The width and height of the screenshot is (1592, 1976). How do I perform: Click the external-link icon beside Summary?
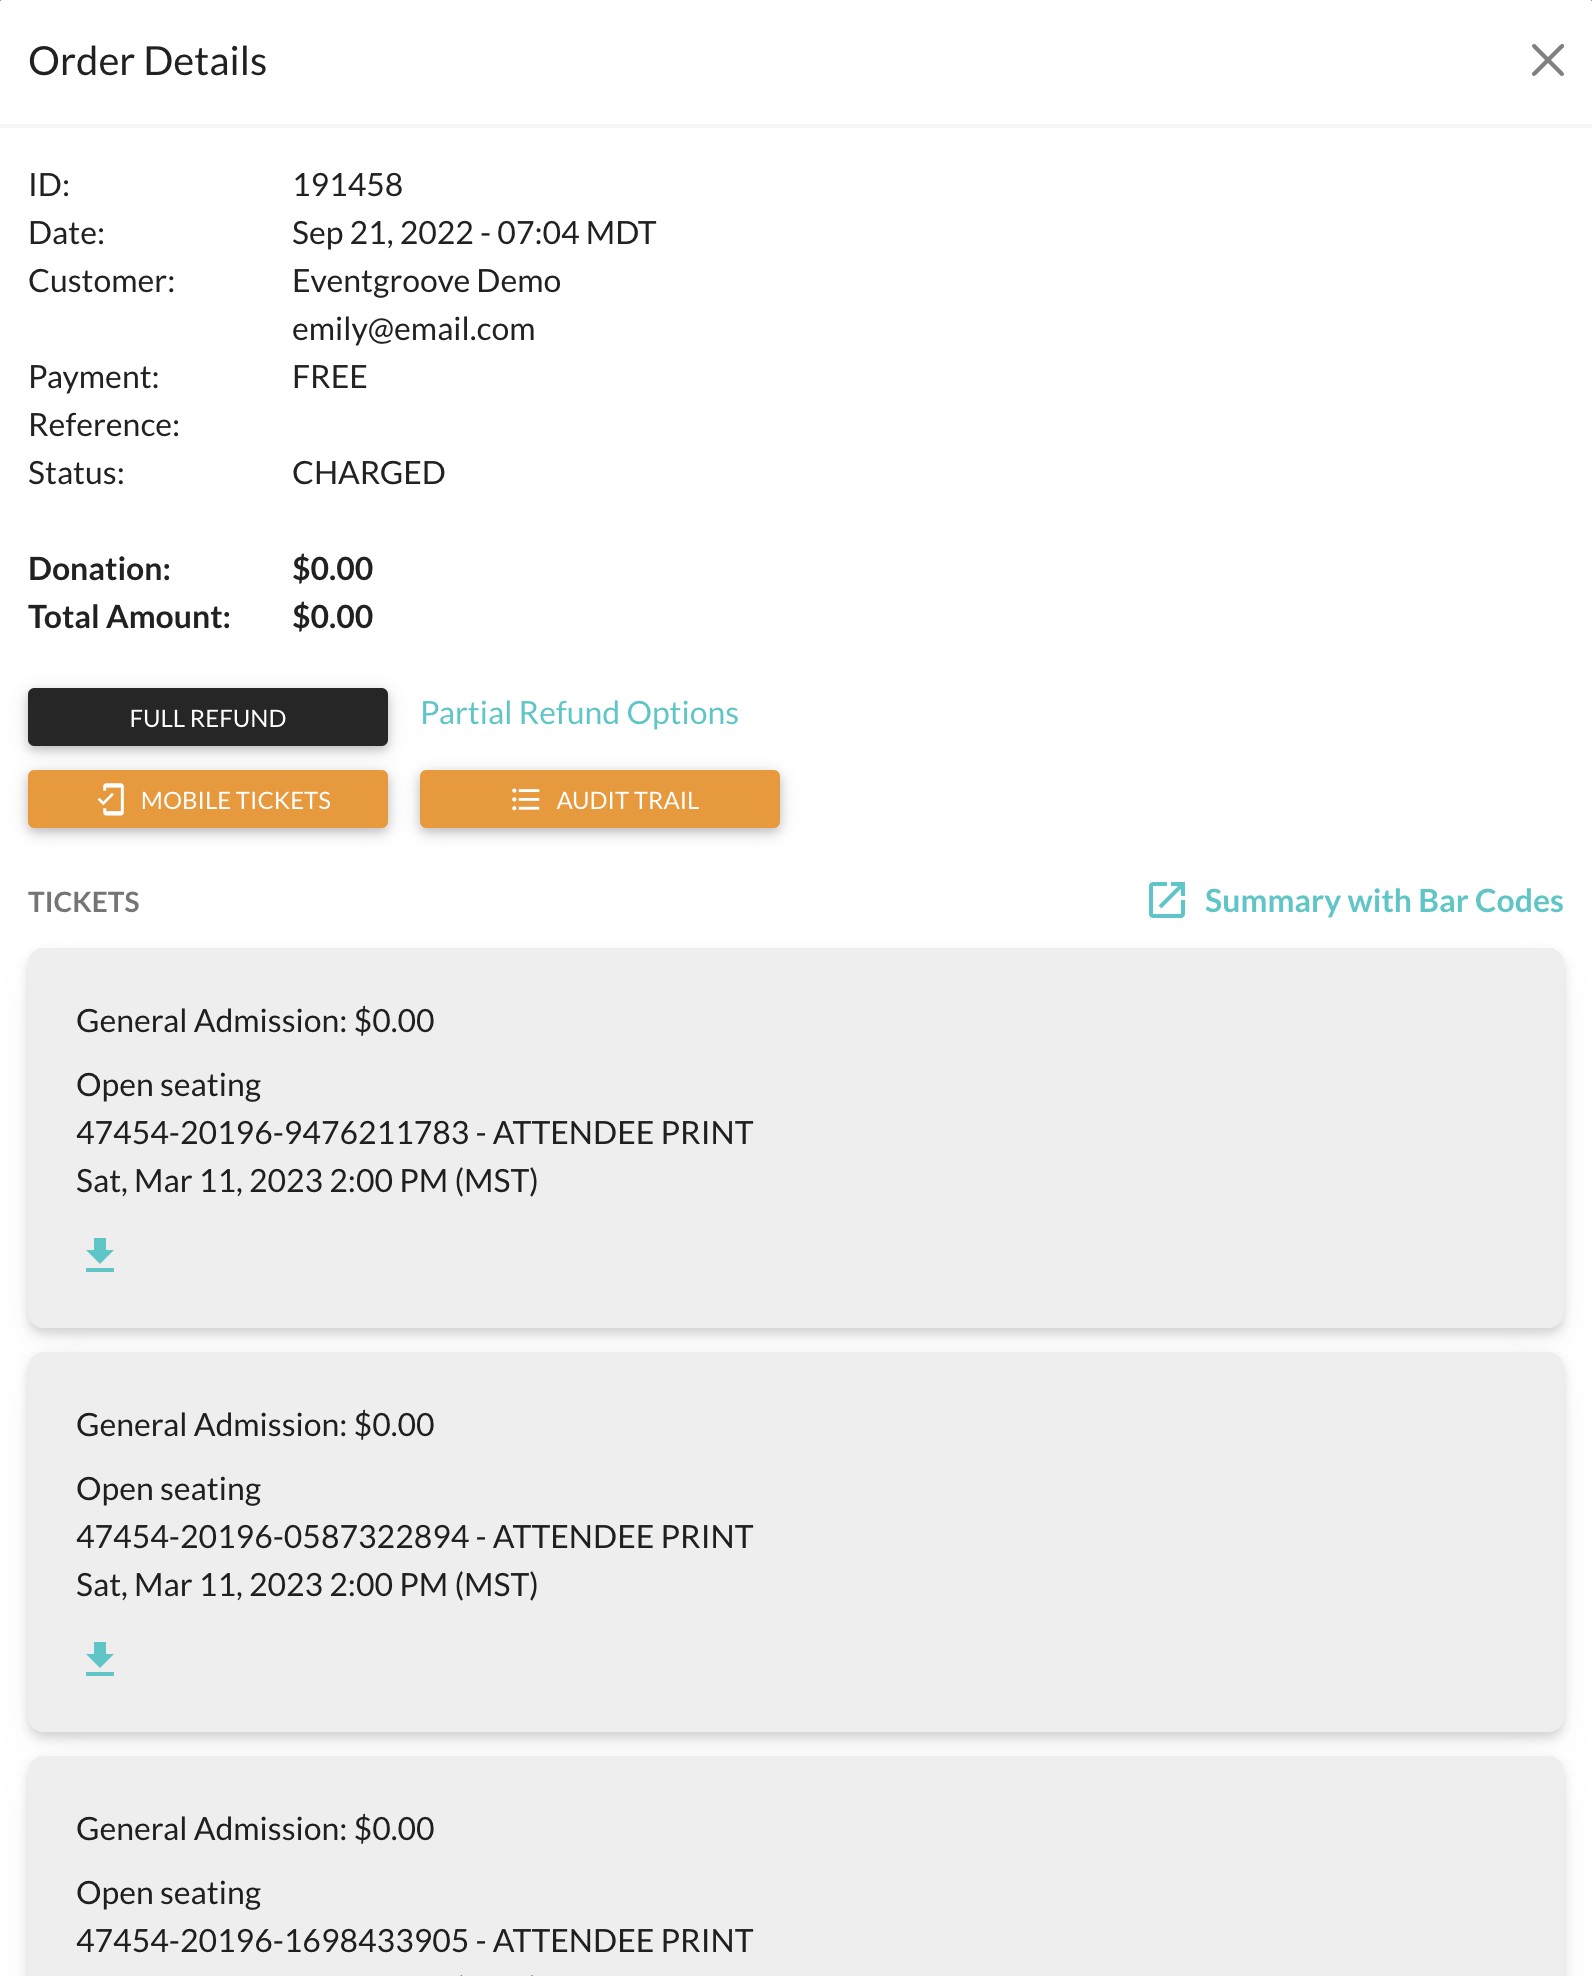pos(1167,900)
